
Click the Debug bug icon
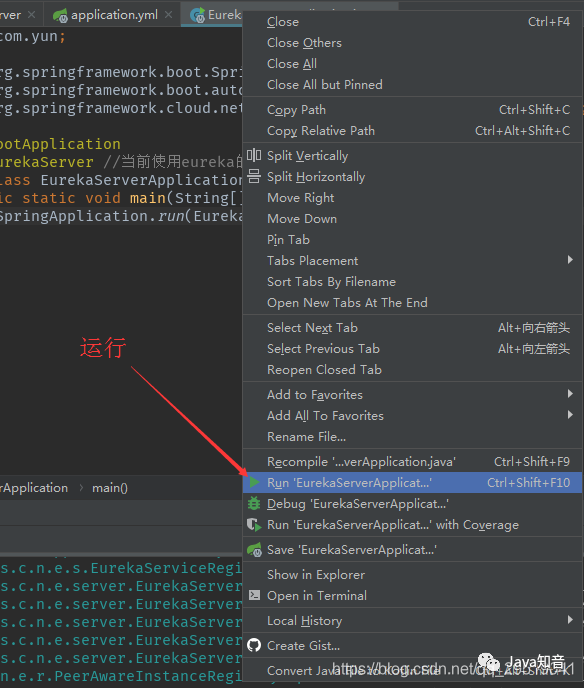pyautogui.click(x=254, y=504)
